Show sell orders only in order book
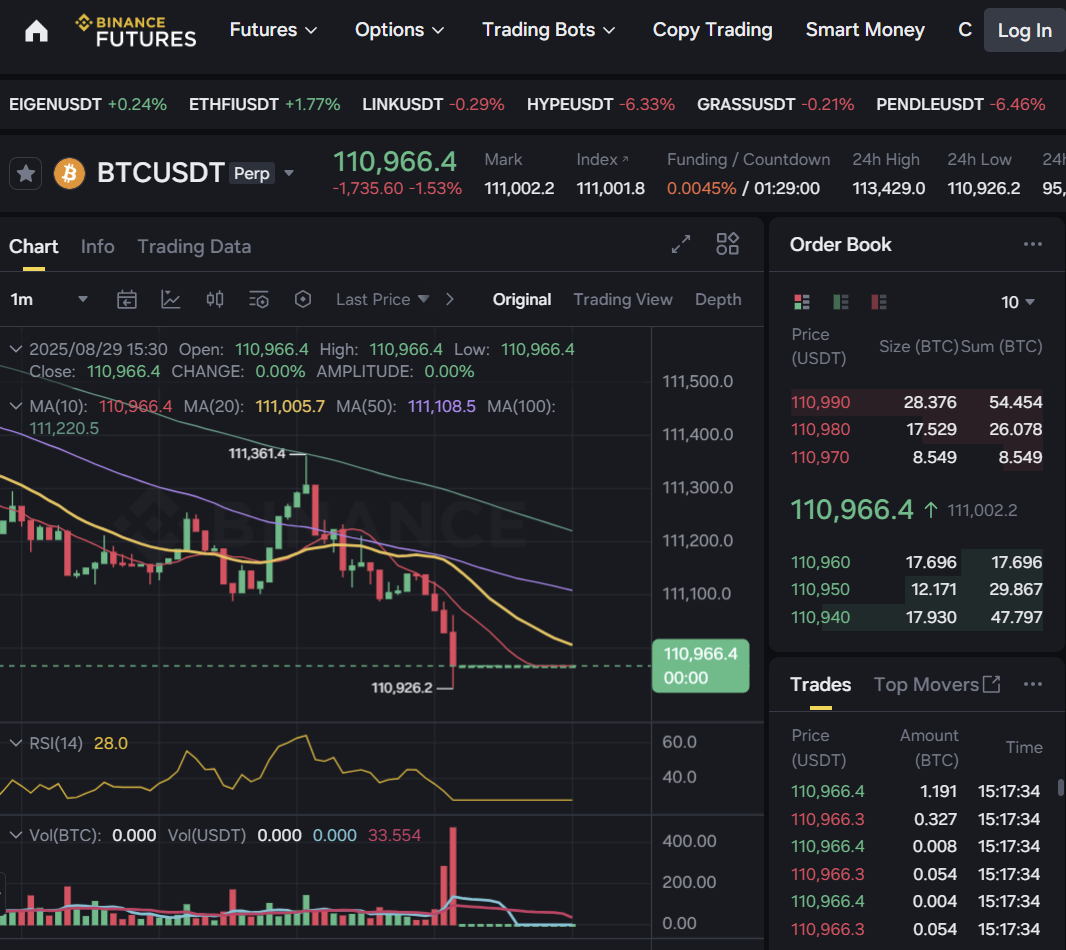The height and width of the screenshot is (950, 1066). (x=879, y=302)
